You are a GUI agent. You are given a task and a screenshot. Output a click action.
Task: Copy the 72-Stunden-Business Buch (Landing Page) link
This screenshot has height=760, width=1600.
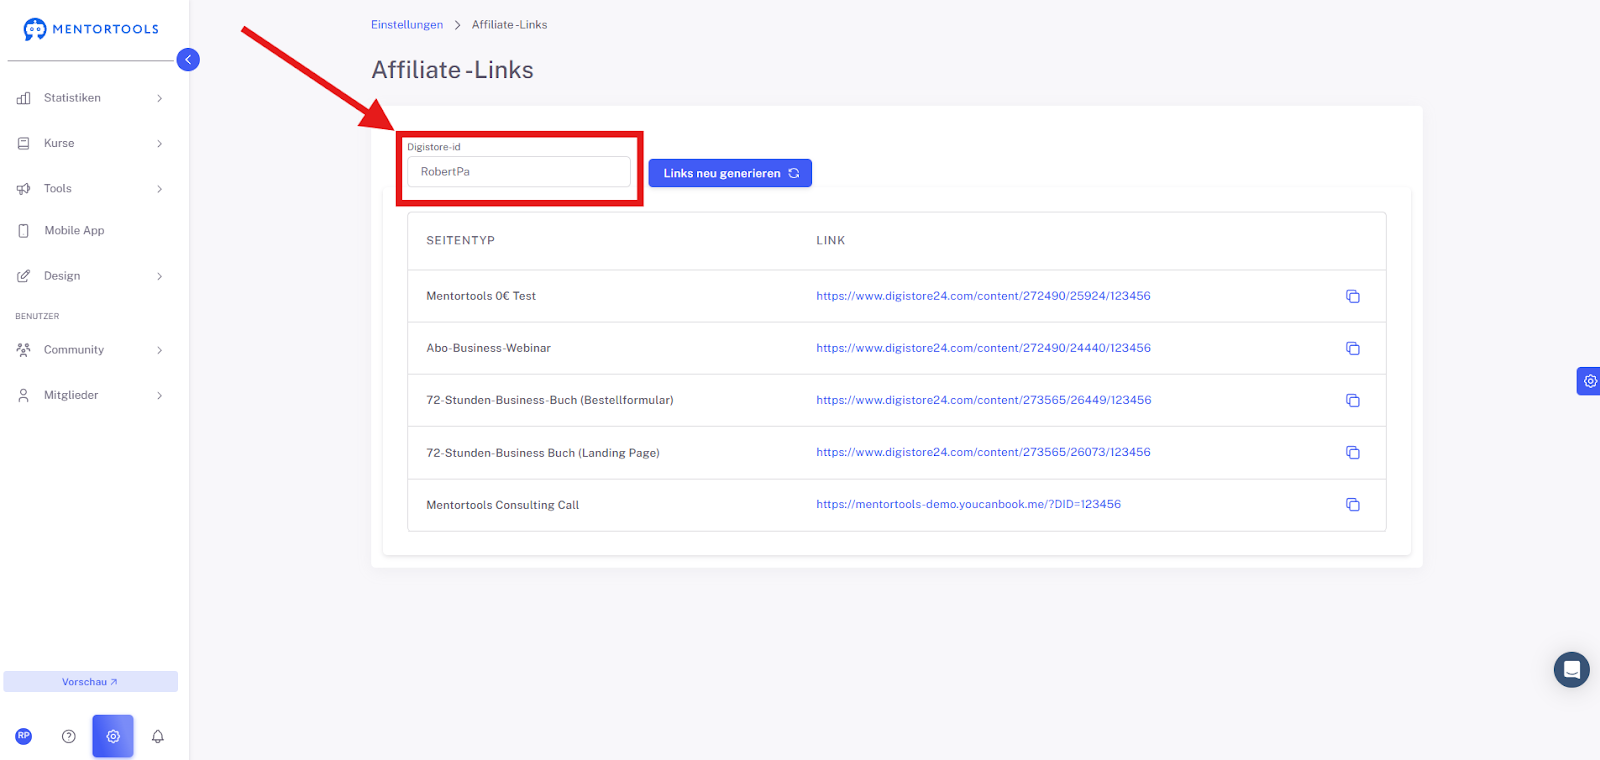tap(1353, 452)
